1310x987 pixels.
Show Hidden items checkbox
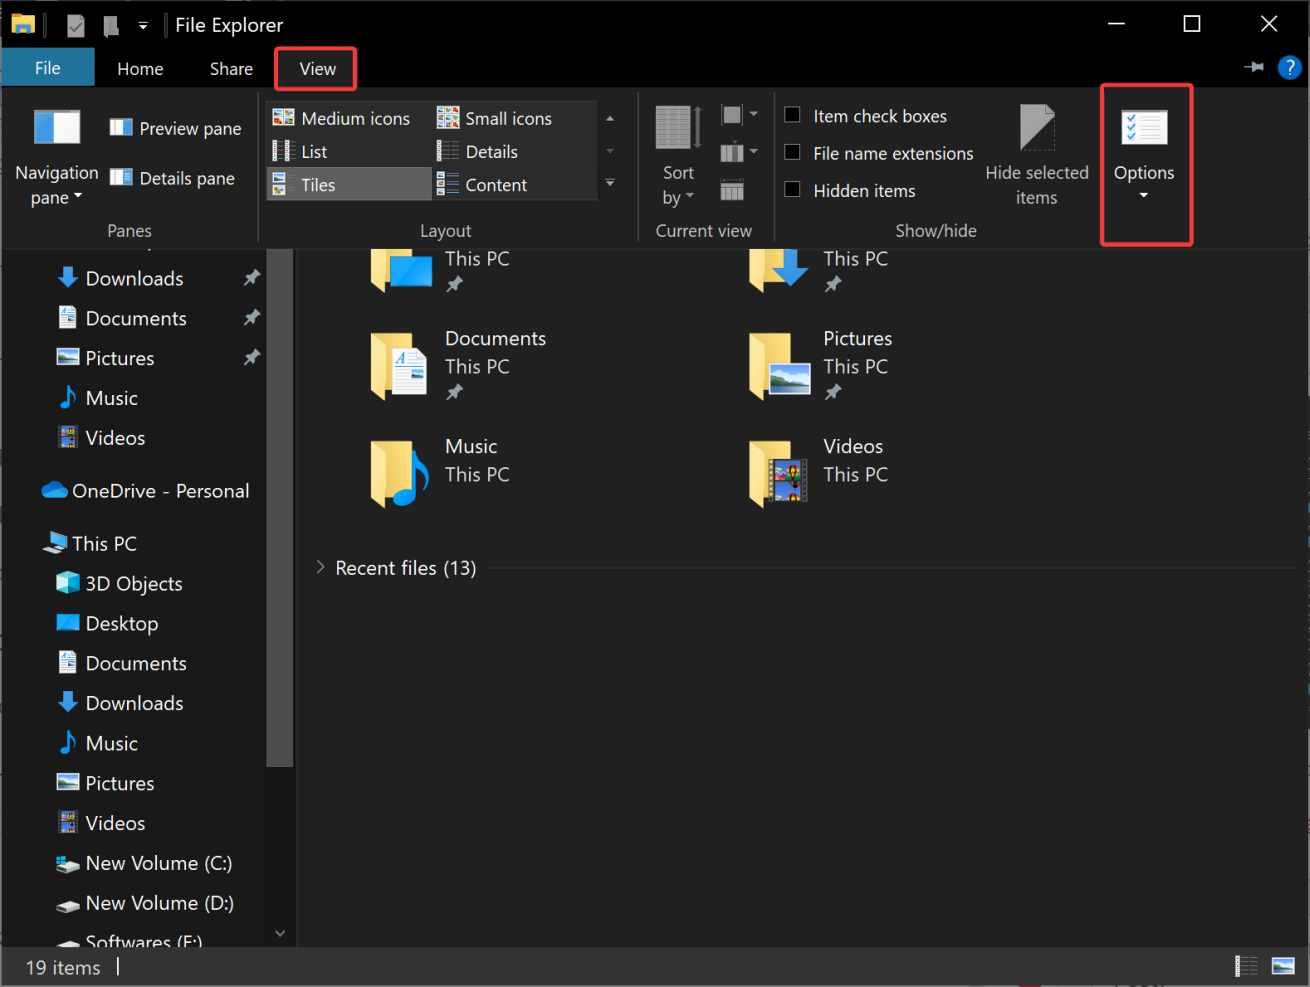[792, 190]
